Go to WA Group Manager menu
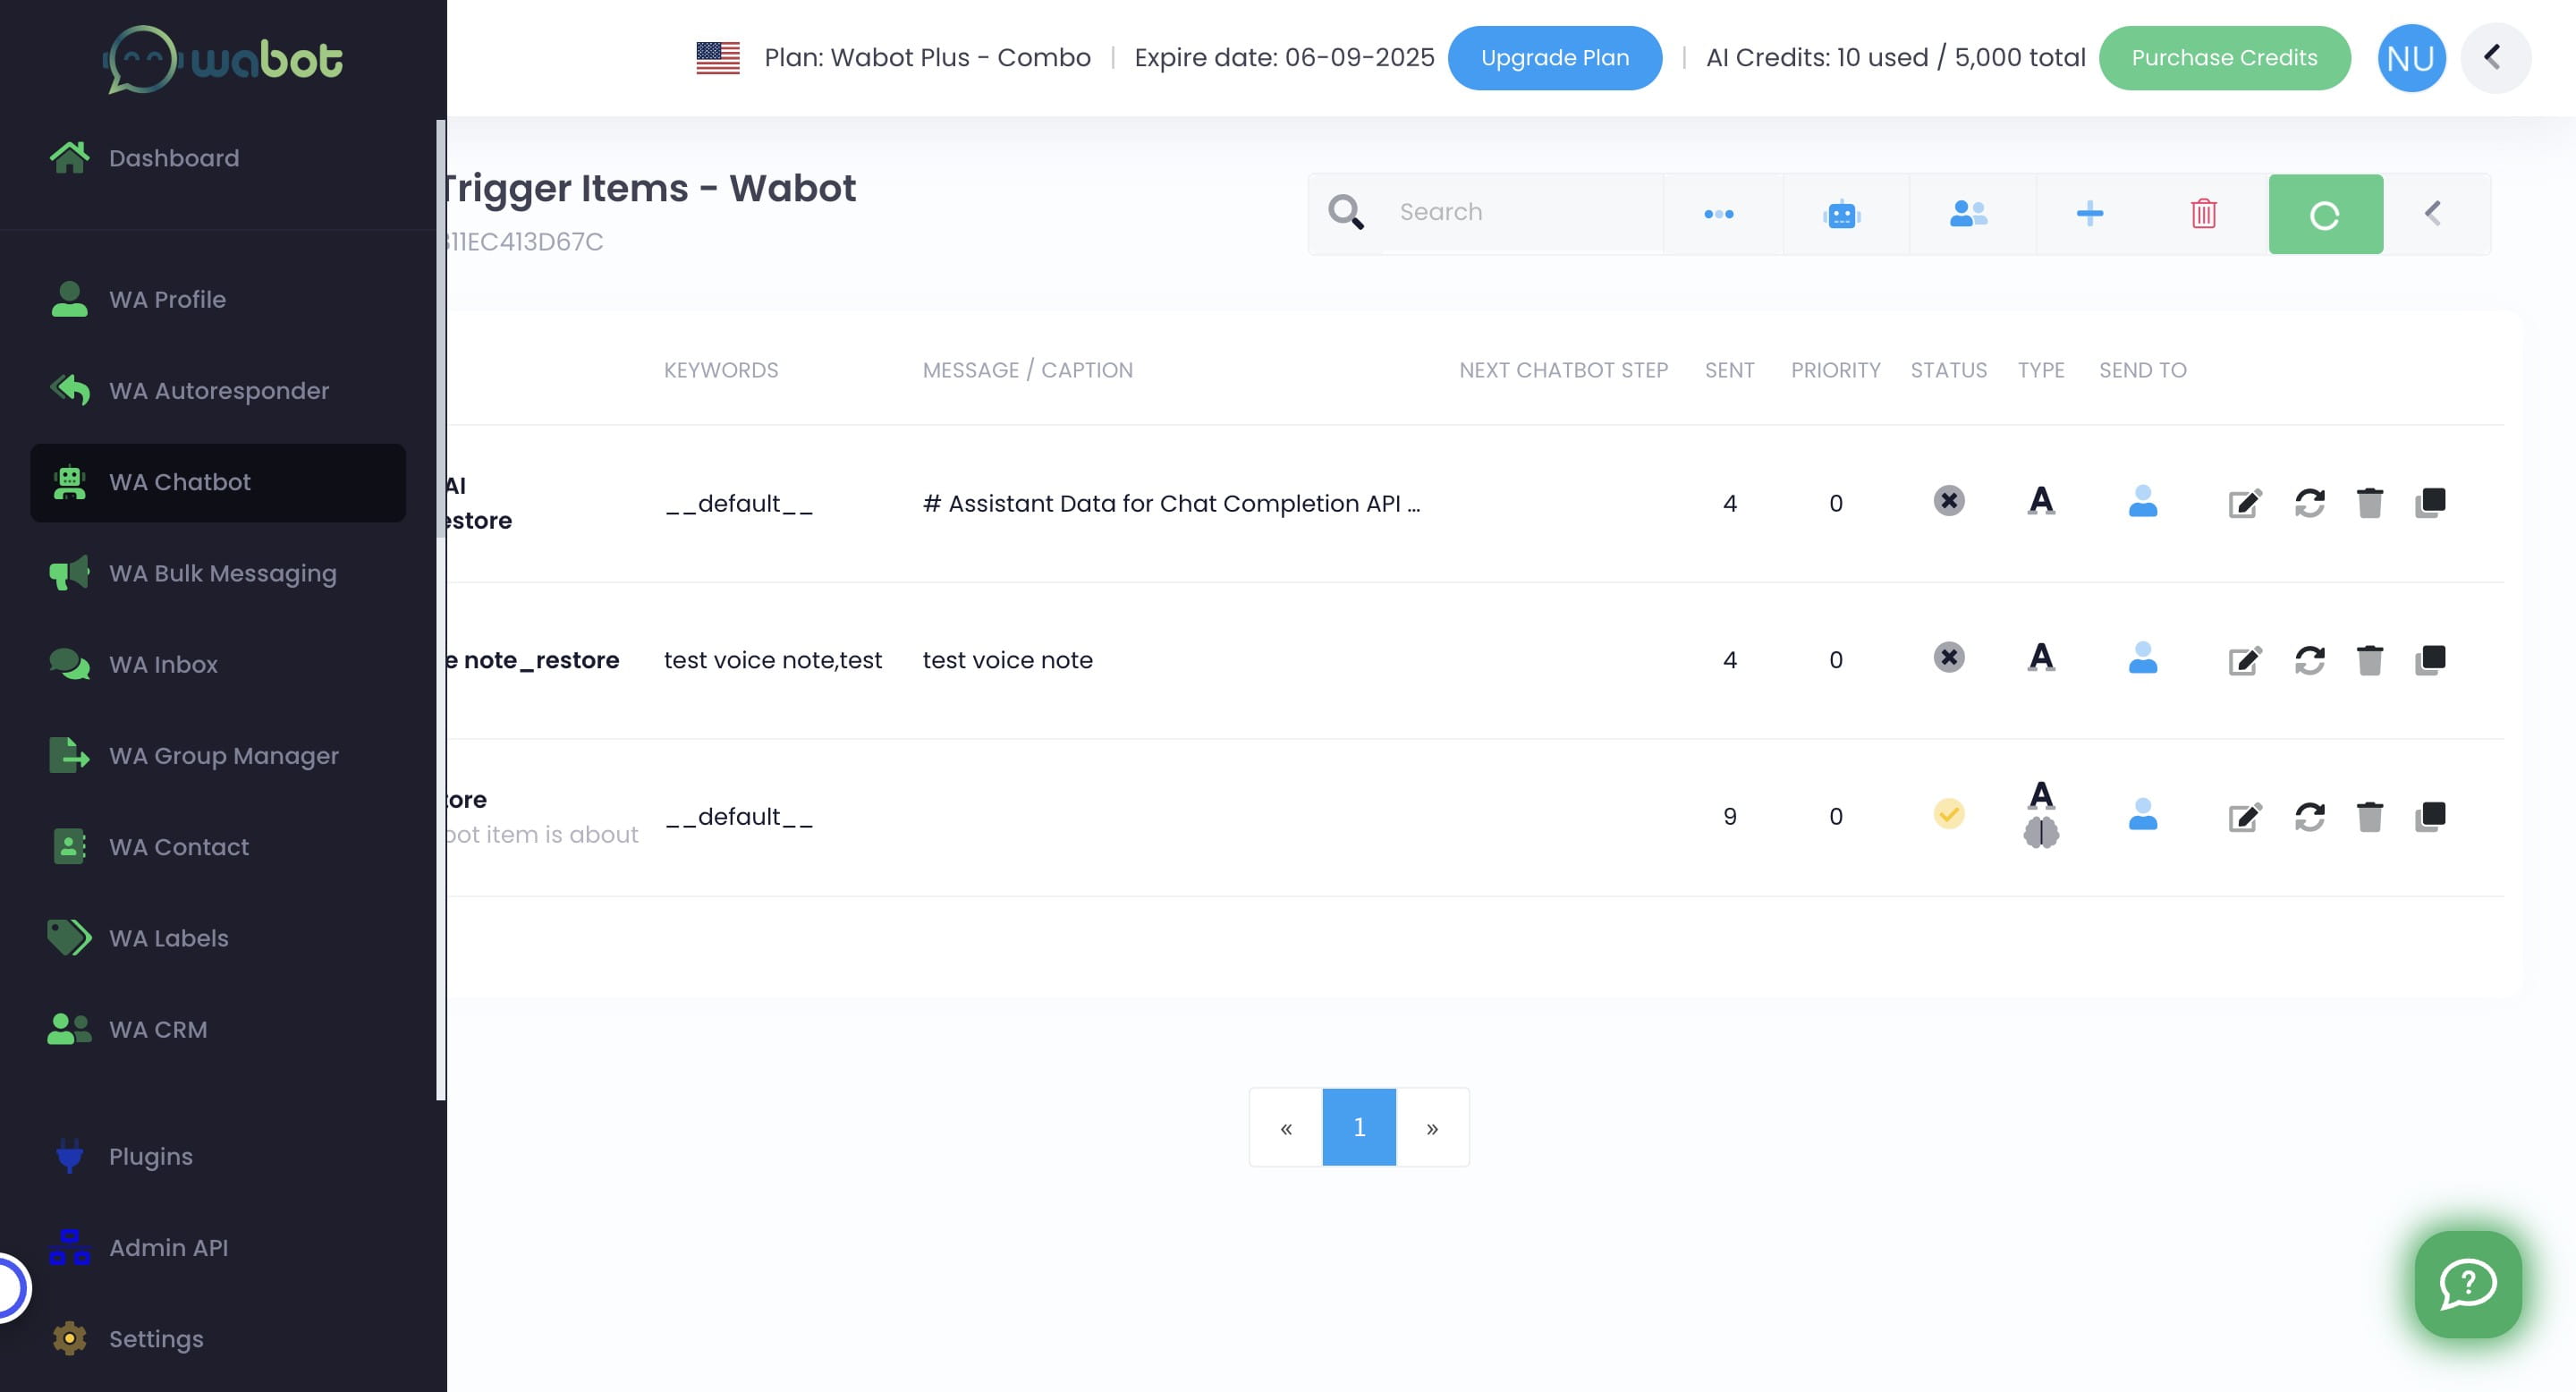Image resolution: width=2576 pixels, height=1392 pixels. point(223,756)
